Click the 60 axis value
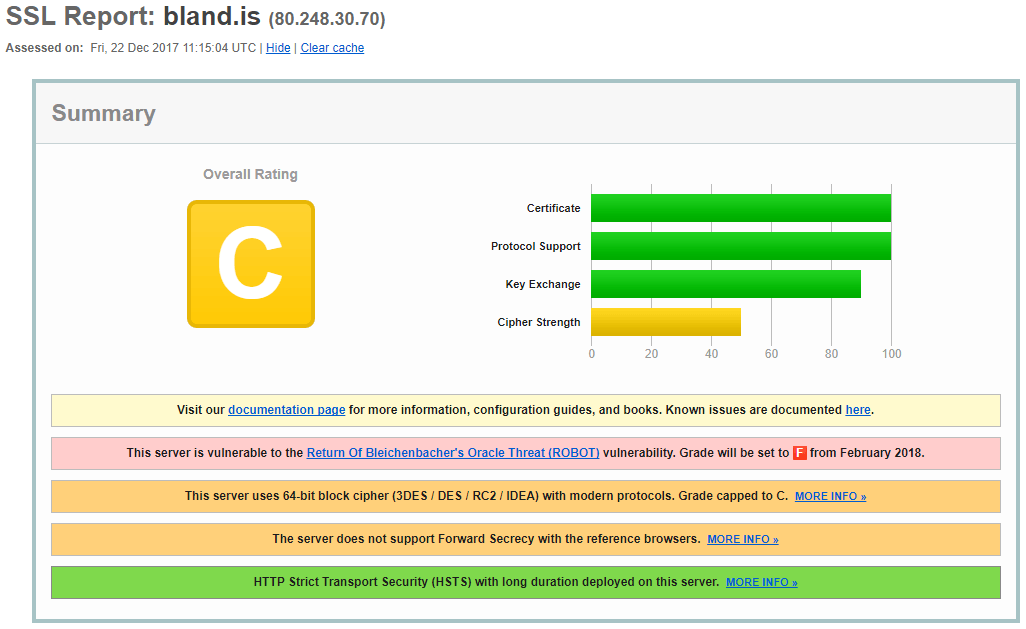Viewport: 1026px width, 629px height. coord(771,353)
